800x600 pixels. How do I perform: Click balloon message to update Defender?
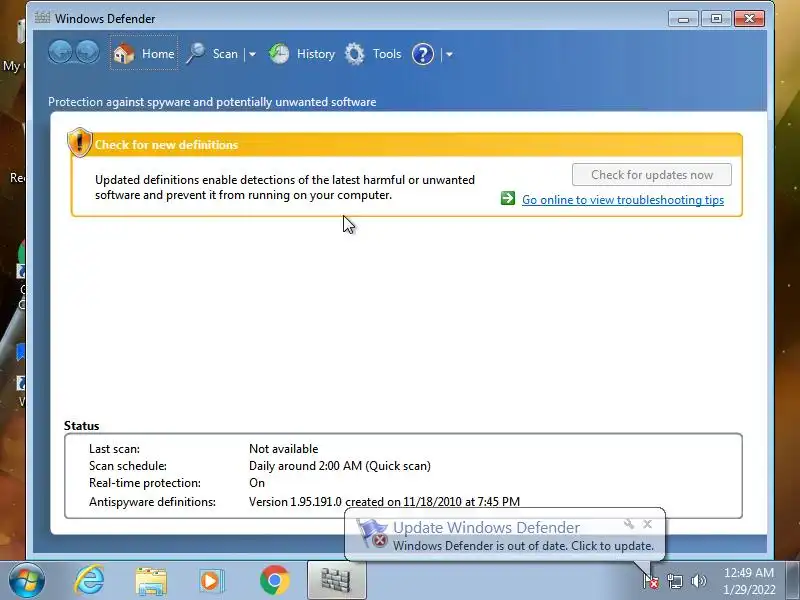click(523, 545)
